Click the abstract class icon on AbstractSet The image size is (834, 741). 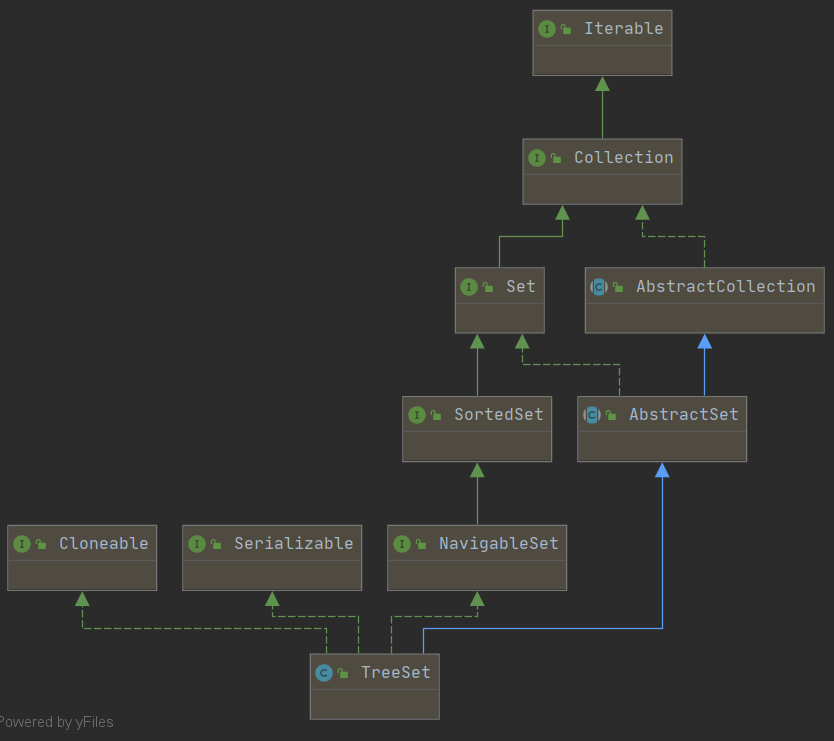591,415
